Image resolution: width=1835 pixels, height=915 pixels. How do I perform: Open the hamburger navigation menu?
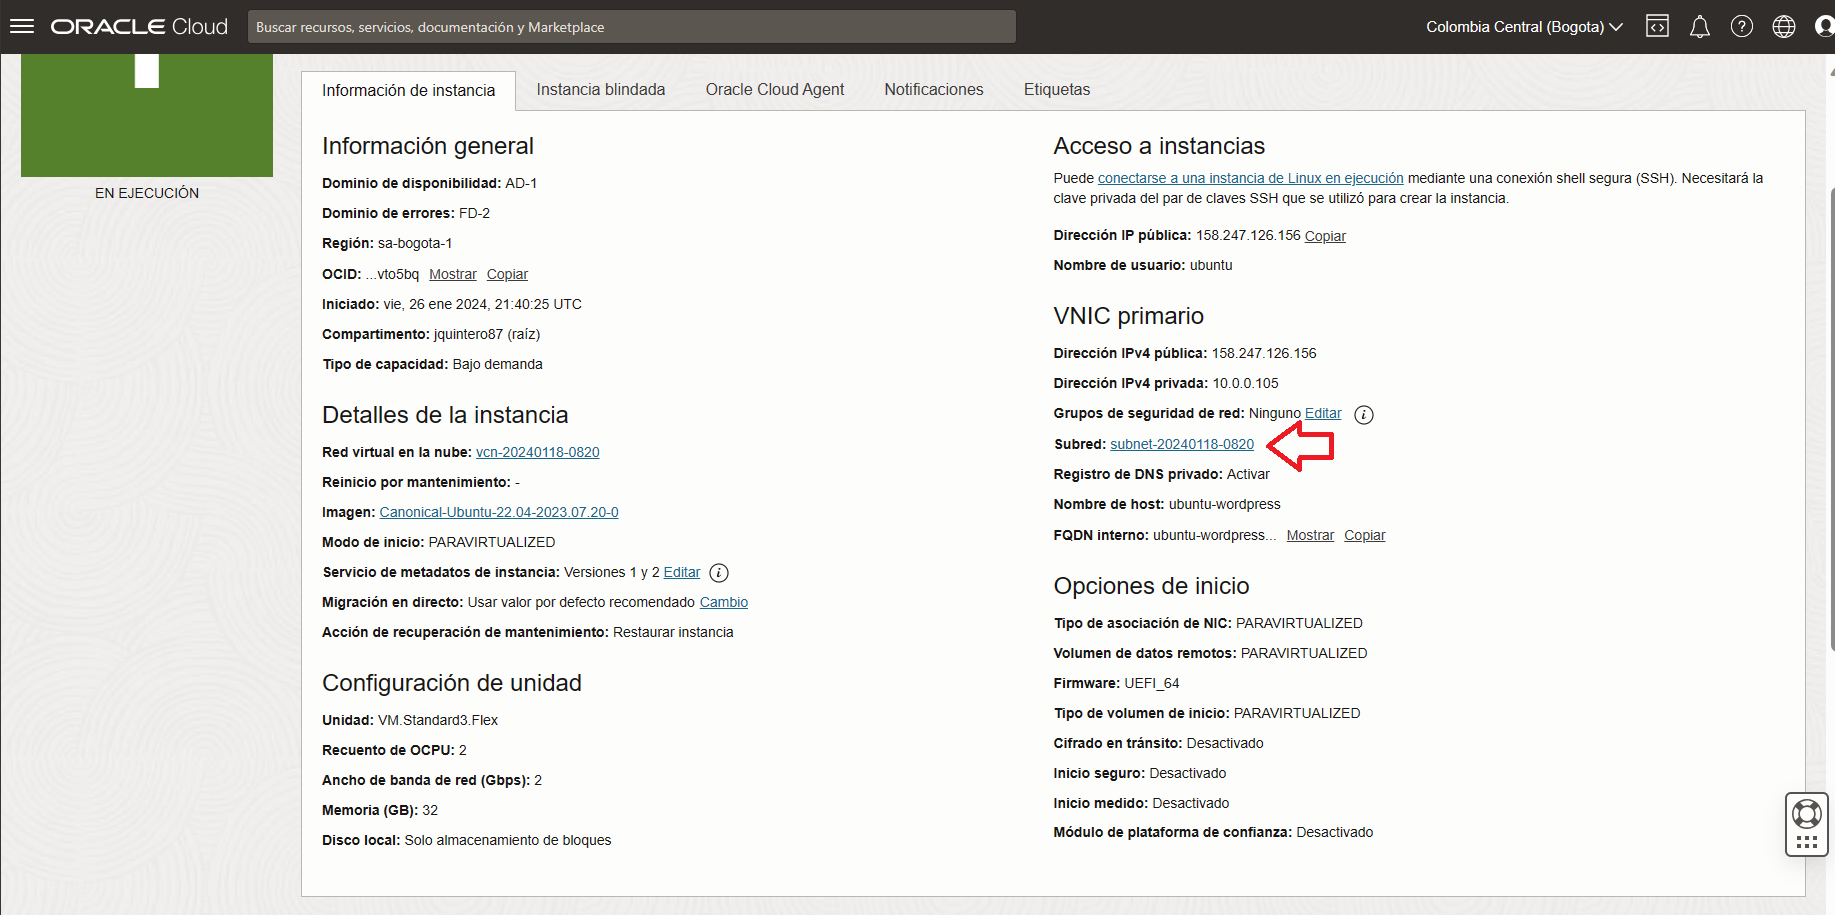pyautogui.click(x=22, y=27)
